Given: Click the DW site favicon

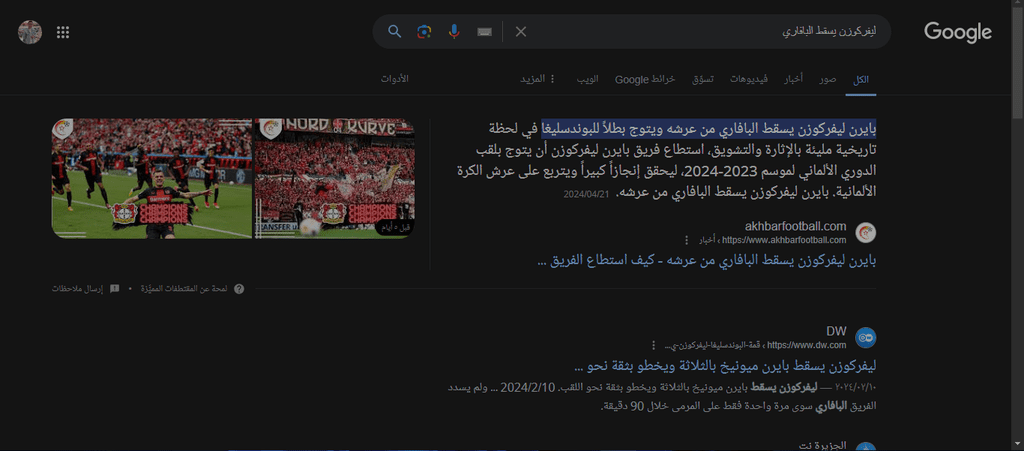Looking at the screenshot, I should (865, 337).
